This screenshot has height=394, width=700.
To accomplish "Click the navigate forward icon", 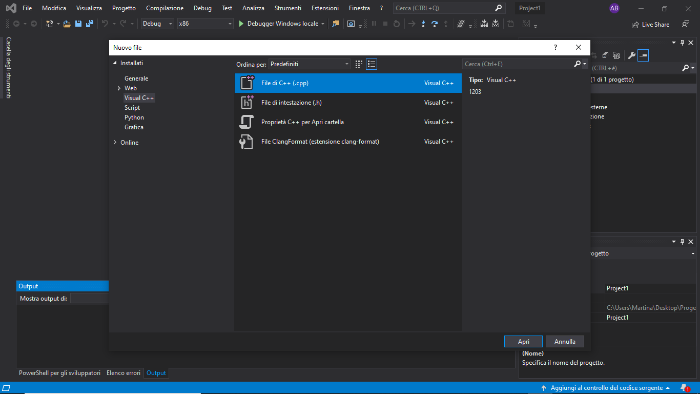I will pos(33,24).
